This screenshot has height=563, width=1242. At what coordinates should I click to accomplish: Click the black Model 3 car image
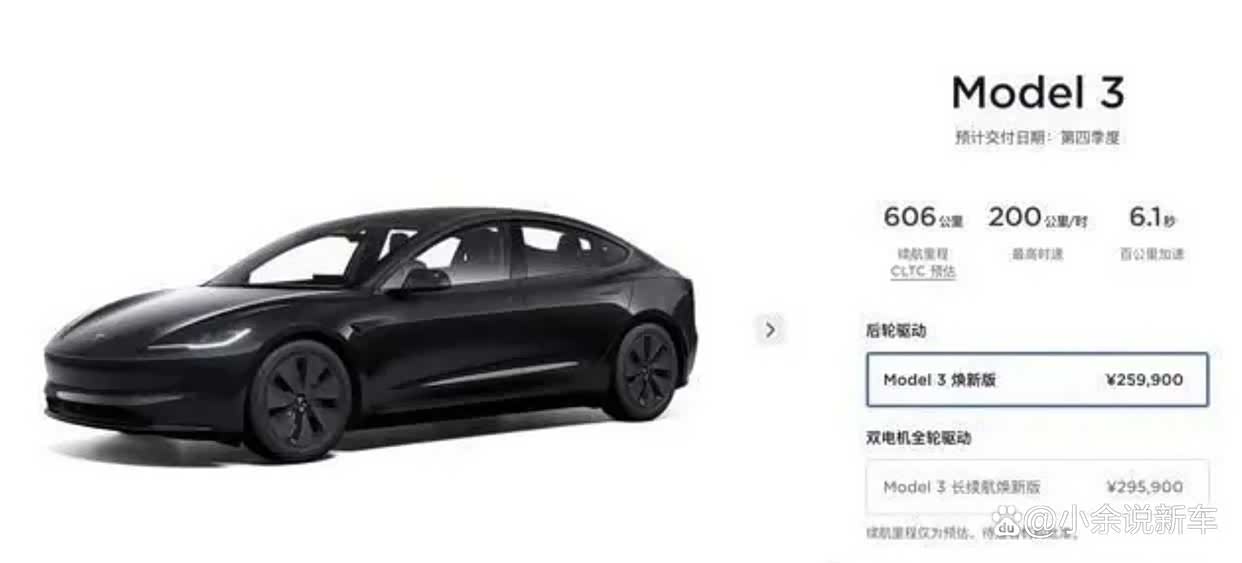tap(371, 335)
